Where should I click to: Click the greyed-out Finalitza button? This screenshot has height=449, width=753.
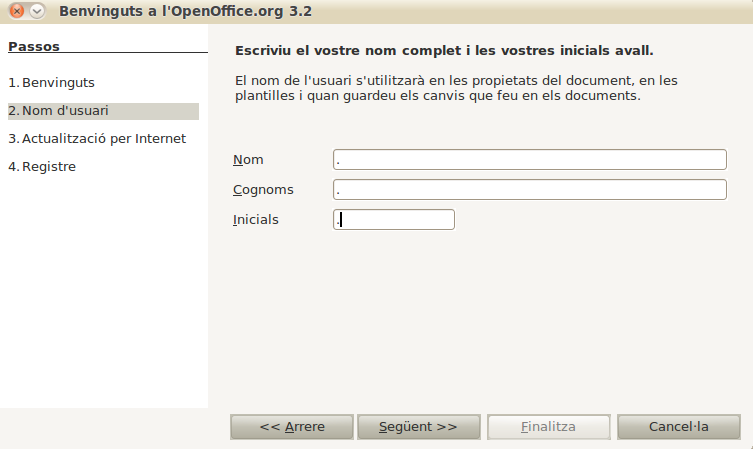tap(548, 427)
